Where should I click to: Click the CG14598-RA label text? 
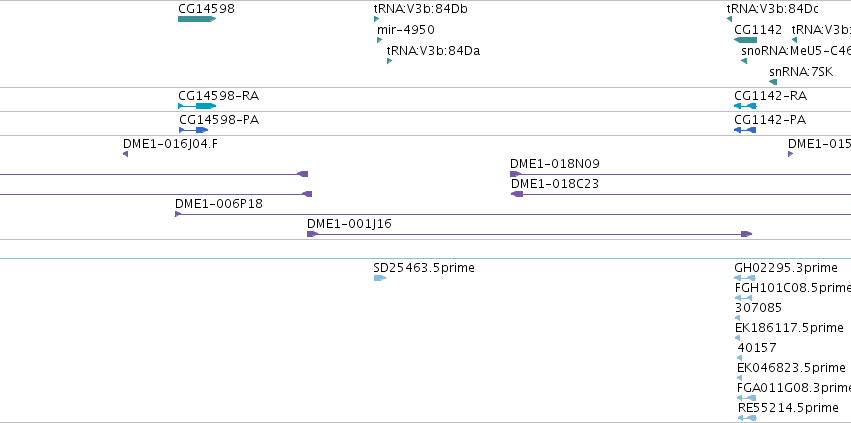219,96
